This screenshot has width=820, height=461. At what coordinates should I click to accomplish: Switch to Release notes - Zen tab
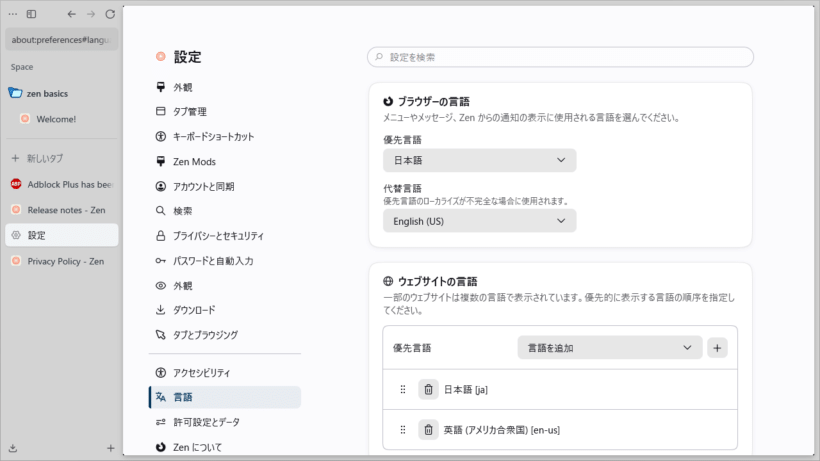click(62, 210)
